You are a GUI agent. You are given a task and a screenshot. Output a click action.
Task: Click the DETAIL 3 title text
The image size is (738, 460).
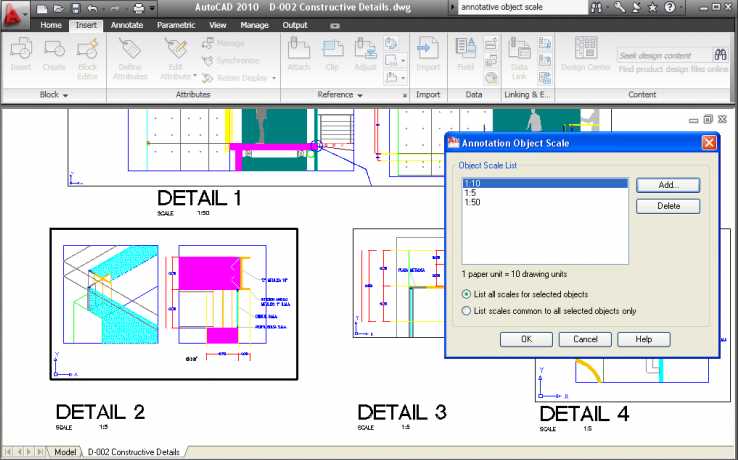click(402, 412)
